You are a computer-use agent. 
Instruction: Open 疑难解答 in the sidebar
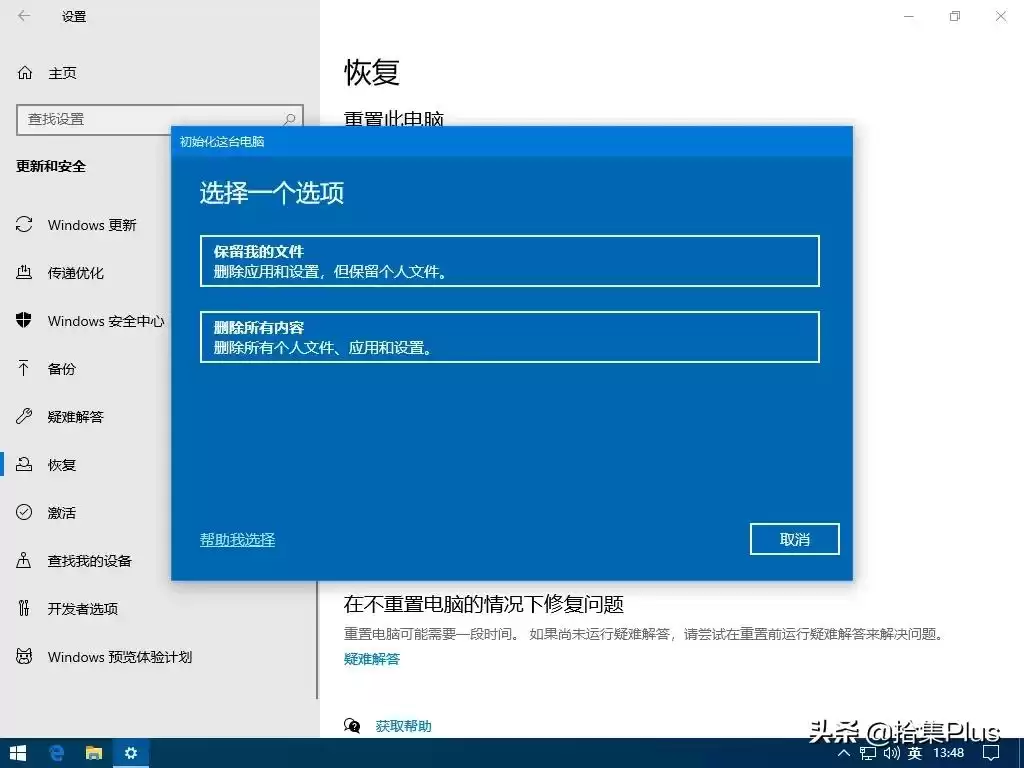(x=76, y=417)
